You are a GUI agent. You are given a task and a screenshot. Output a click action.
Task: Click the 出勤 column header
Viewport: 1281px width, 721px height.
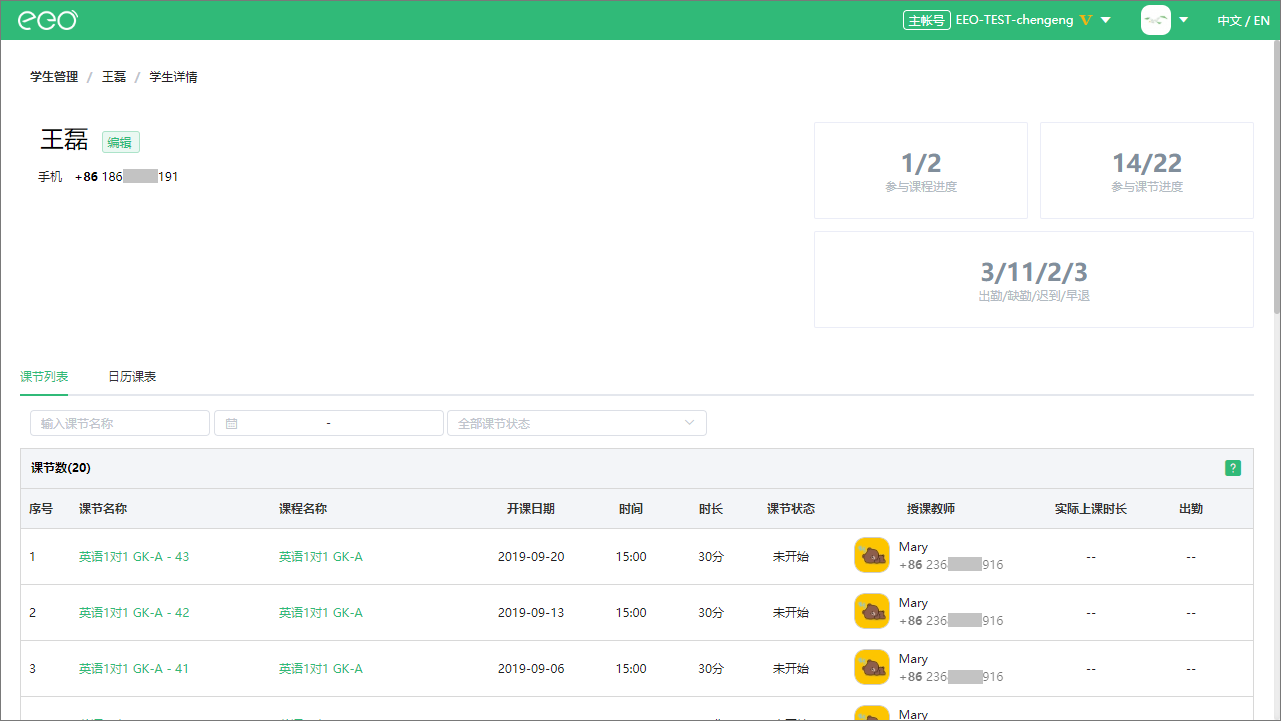[x=1191, y=509]
